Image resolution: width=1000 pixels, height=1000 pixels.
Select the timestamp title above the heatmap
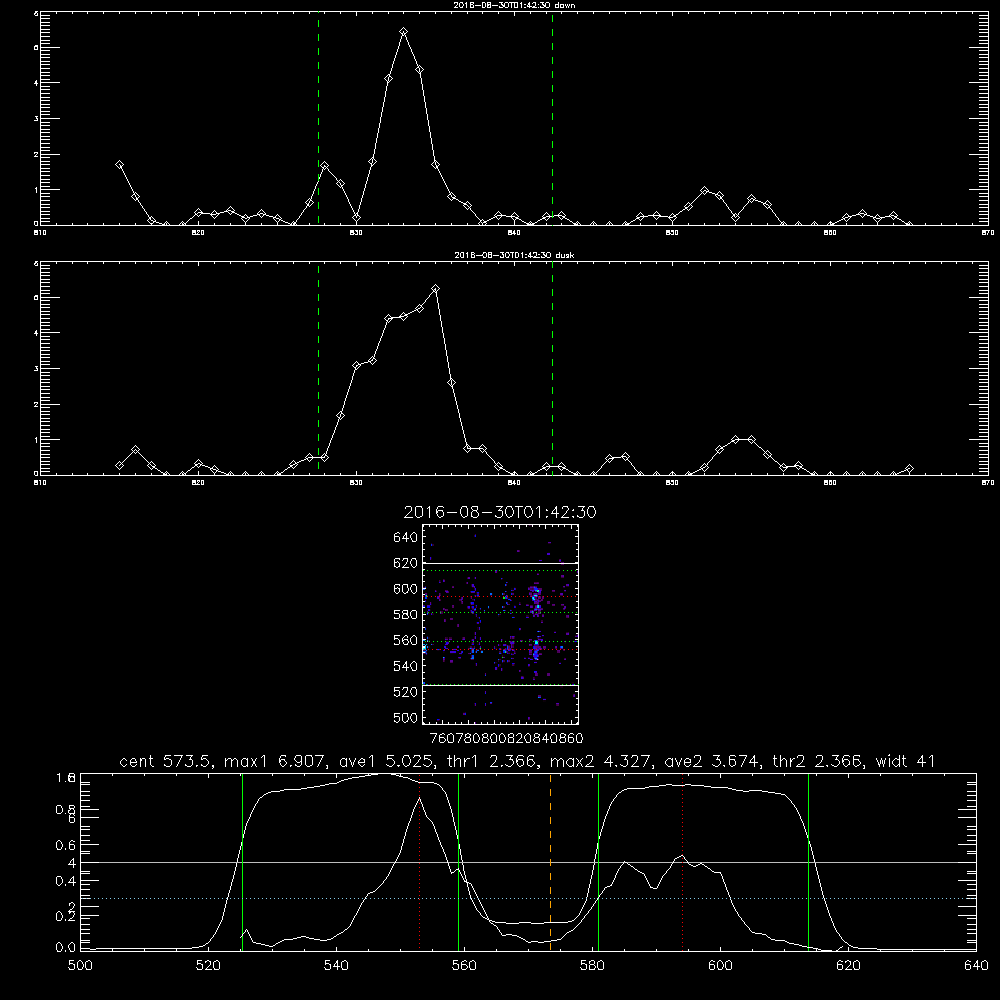point(500,512)
